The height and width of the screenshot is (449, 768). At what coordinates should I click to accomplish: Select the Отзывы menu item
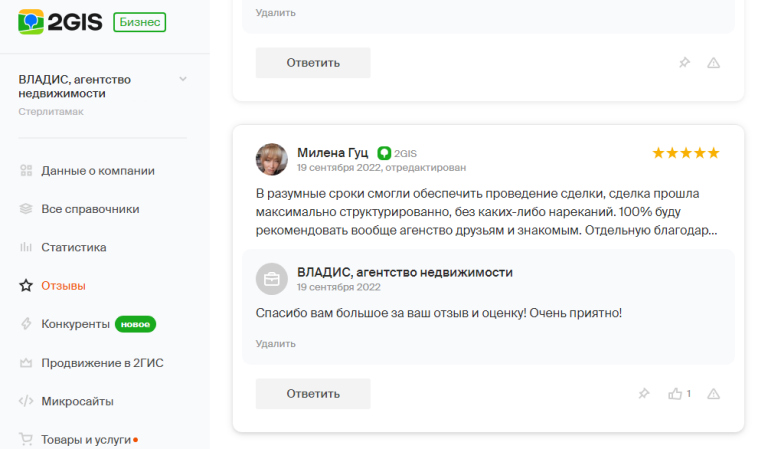pos(63,285)
